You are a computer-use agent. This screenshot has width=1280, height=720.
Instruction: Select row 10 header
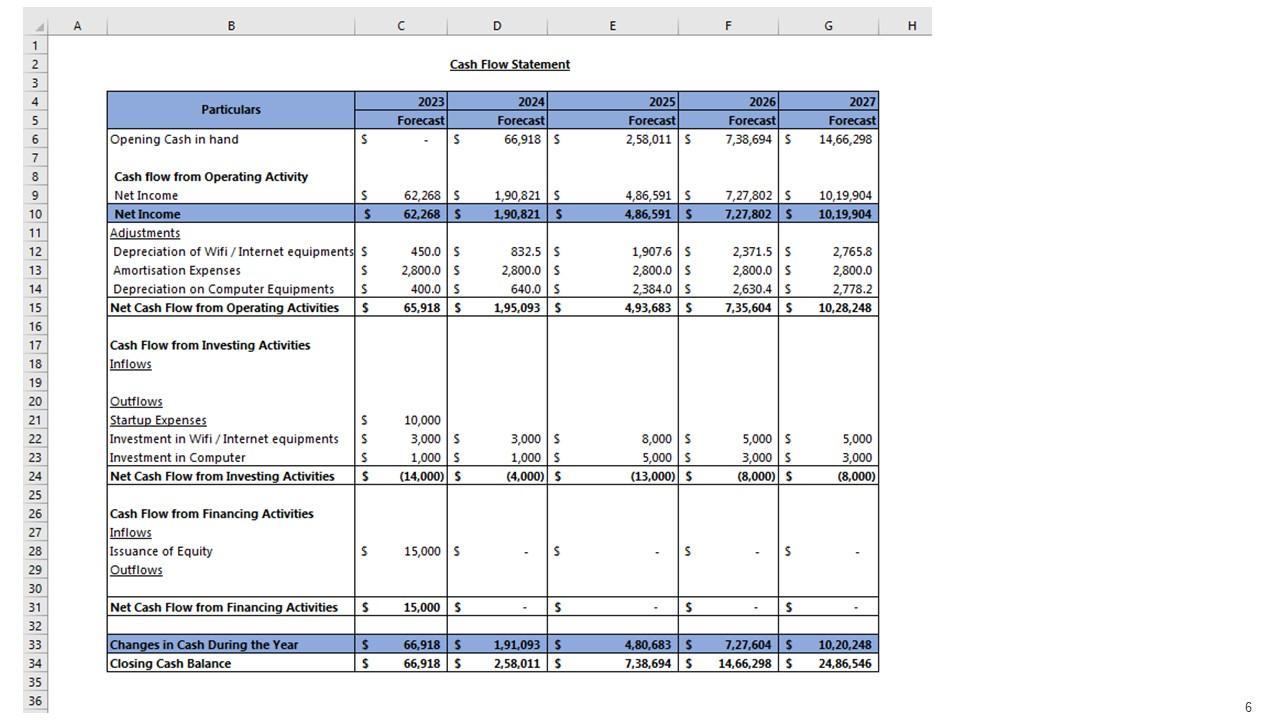click(x=35, y=214)
